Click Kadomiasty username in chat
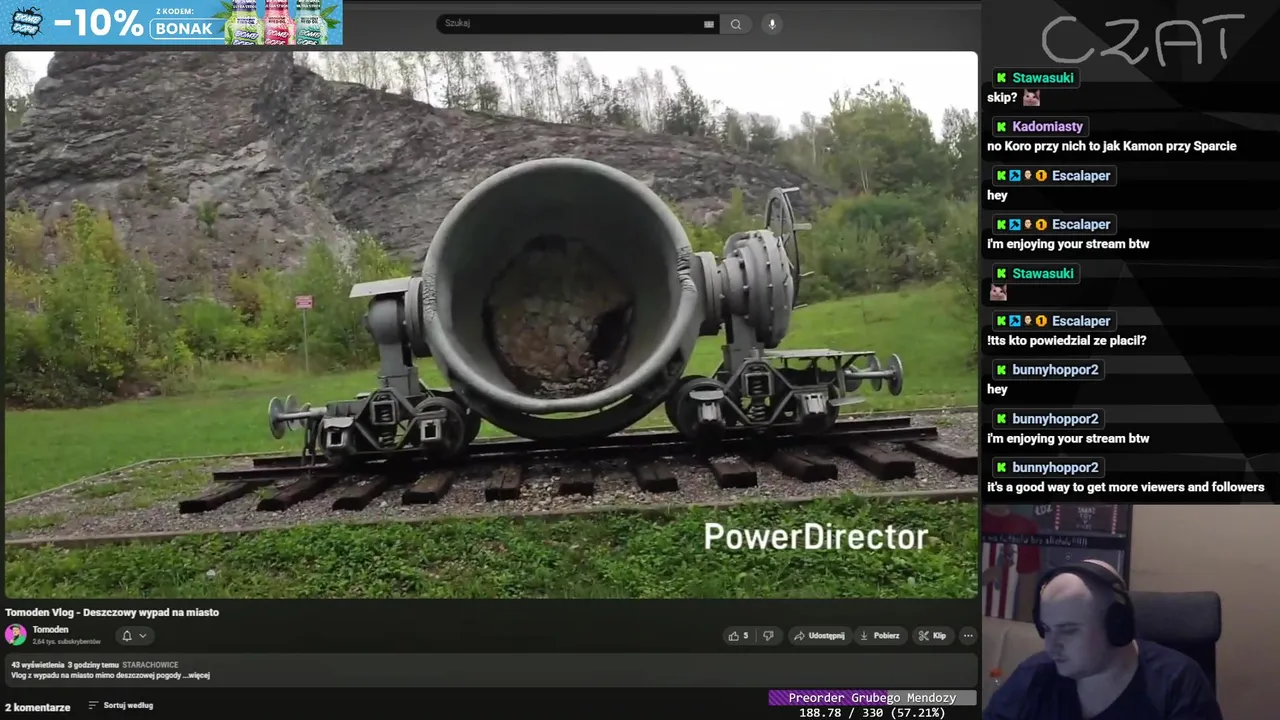Viewport: 1280px width, 720px height. pos(1047,127)
